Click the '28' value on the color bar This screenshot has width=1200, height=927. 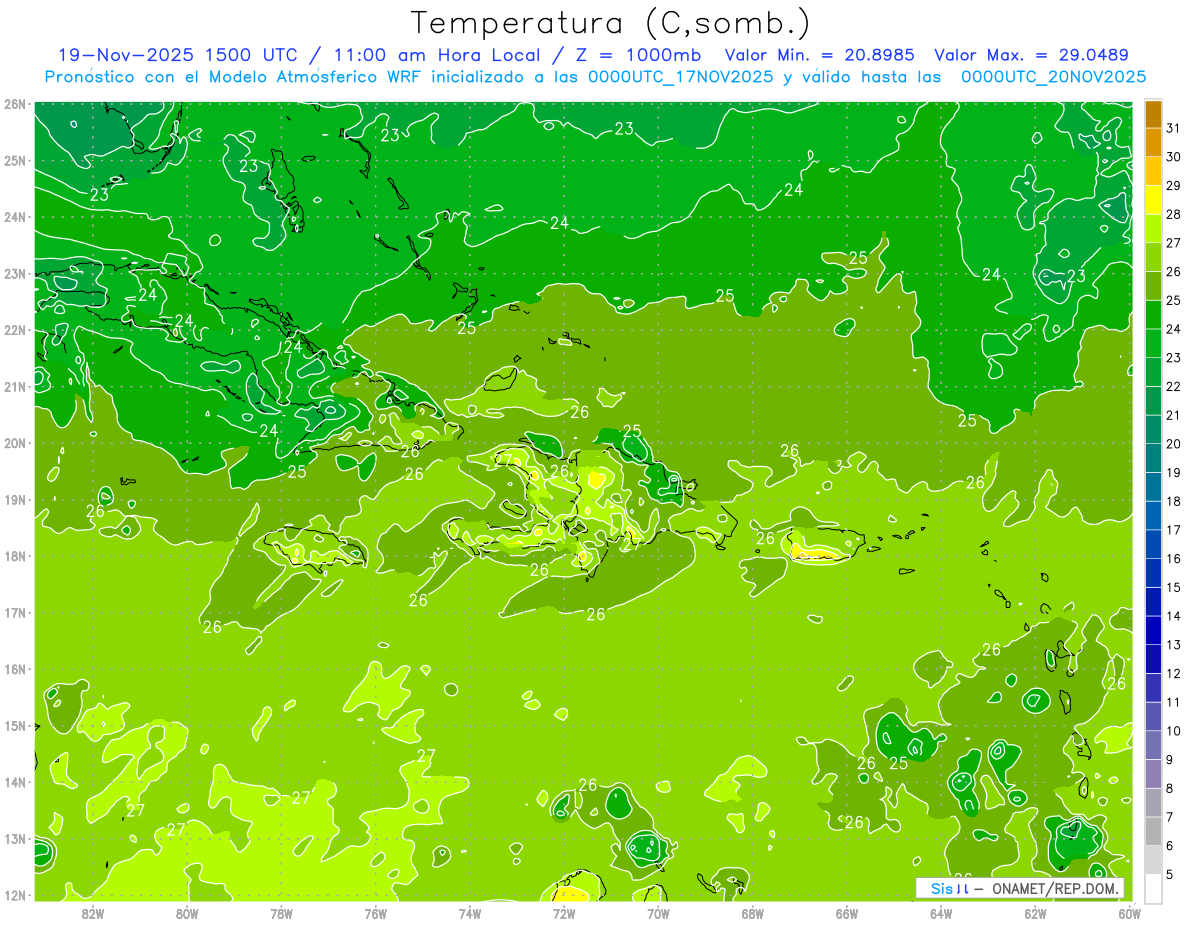pyautogui.click(x=1174, y=214)
